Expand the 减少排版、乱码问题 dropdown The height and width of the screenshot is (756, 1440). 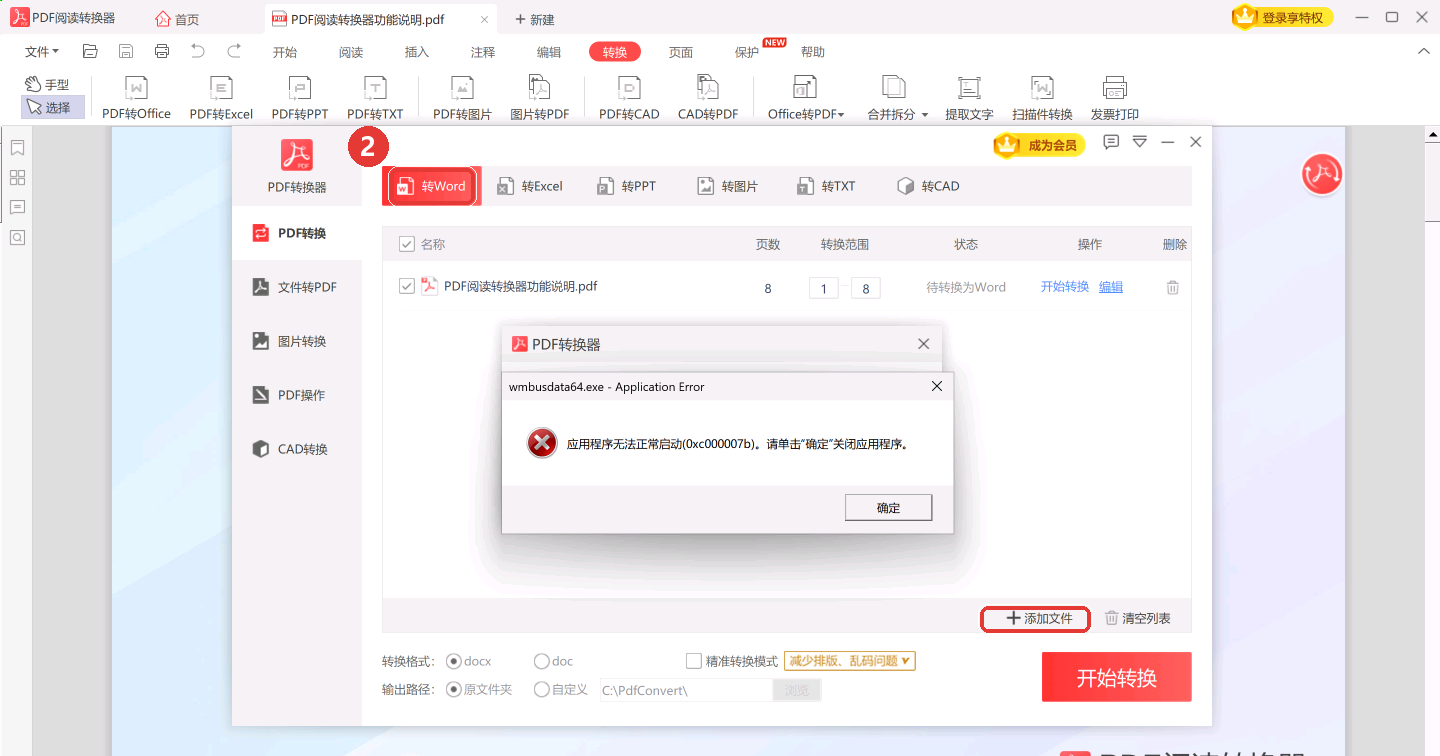pos(850,661)
